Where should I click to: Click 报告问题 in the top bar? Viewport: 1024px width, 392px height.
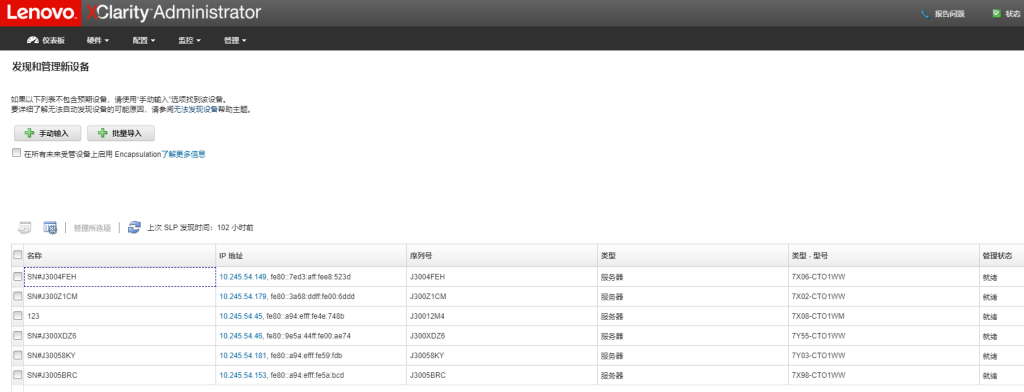(949, 14)
